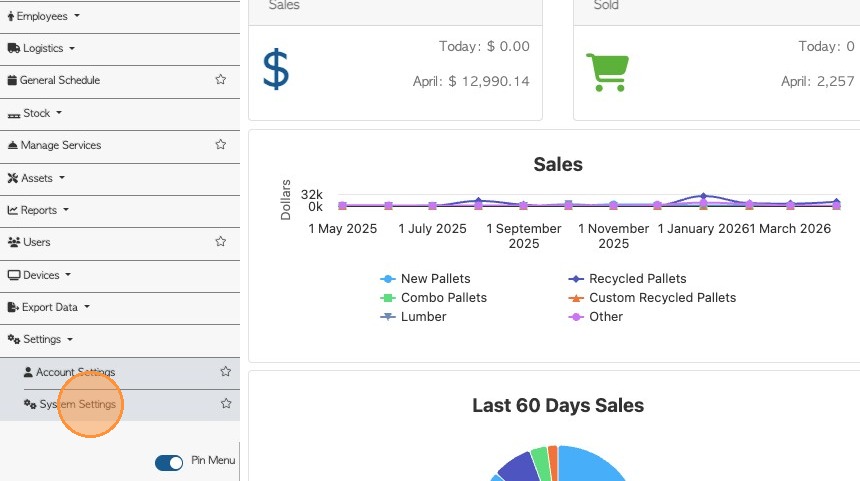Hide New Pallets series in chart legend

[x=425, y=279]
